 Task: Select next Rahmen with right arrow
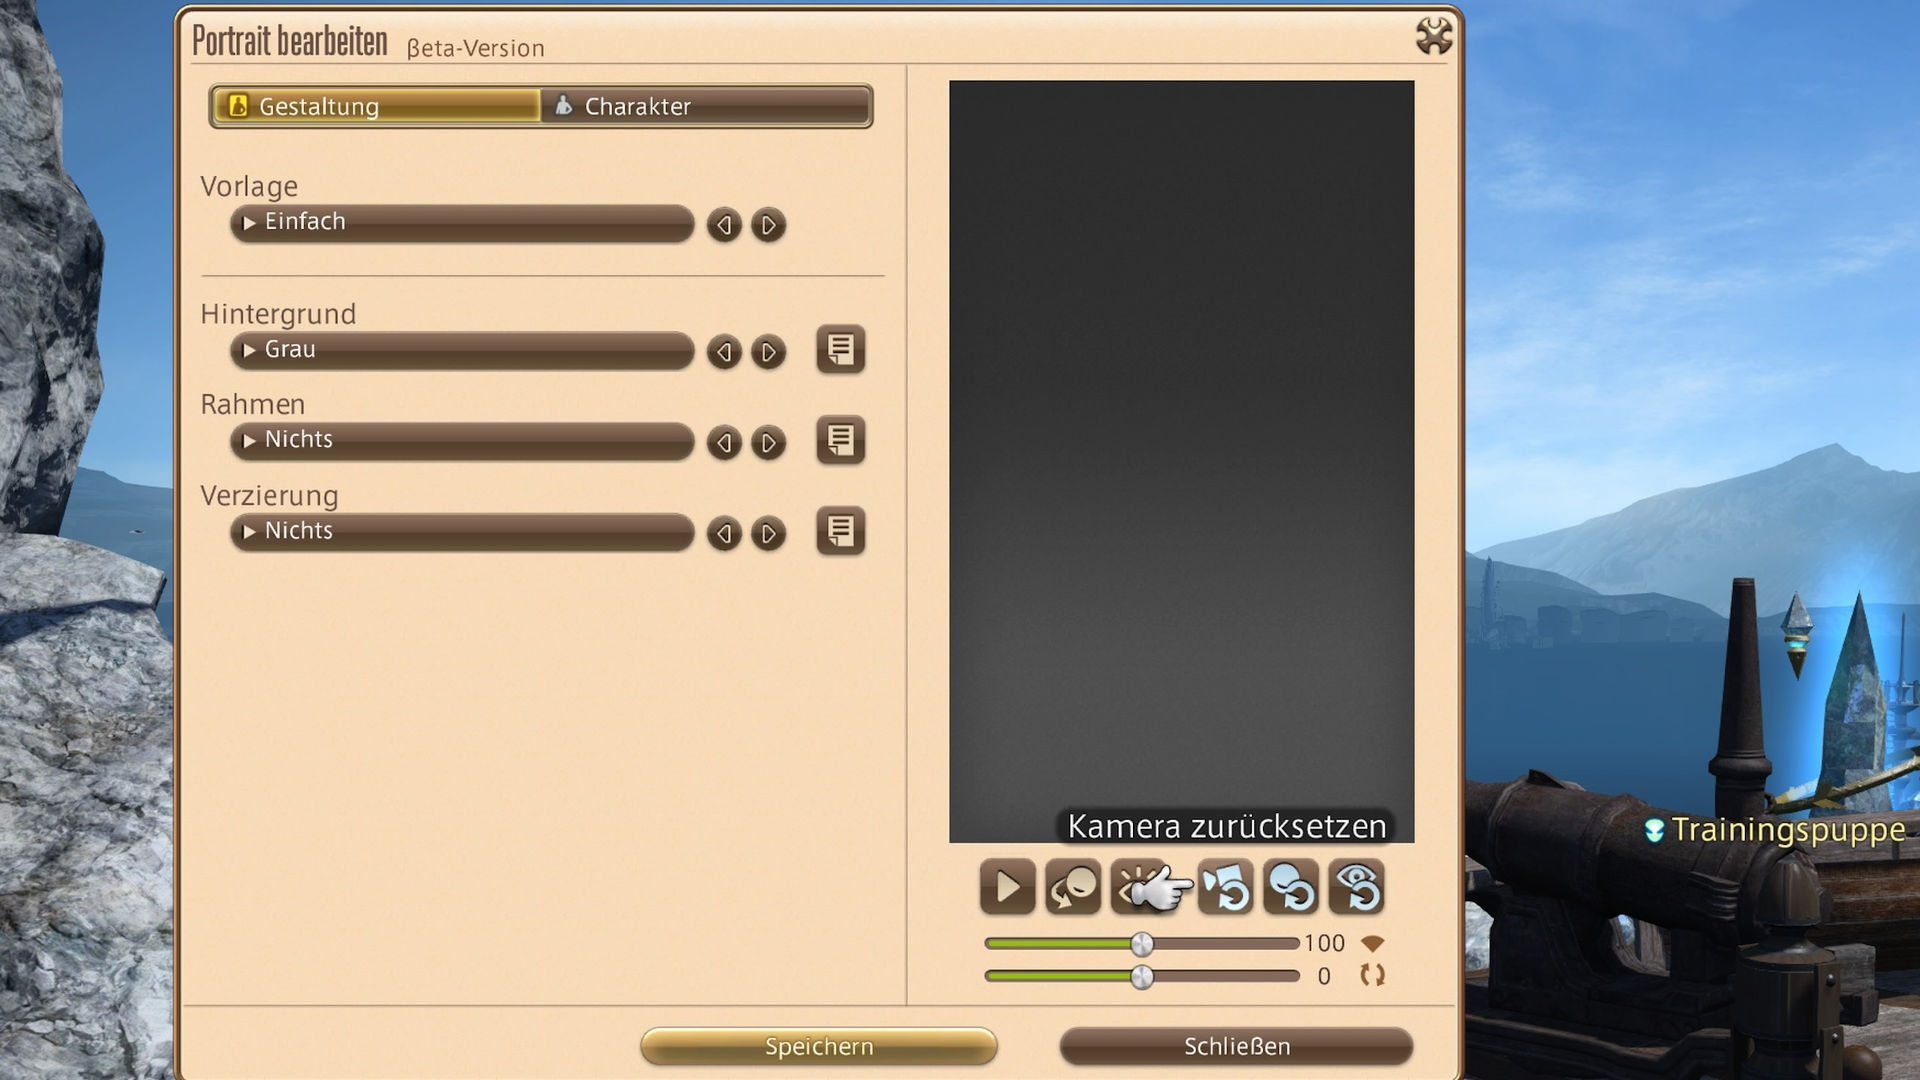(x=768, y=442)
